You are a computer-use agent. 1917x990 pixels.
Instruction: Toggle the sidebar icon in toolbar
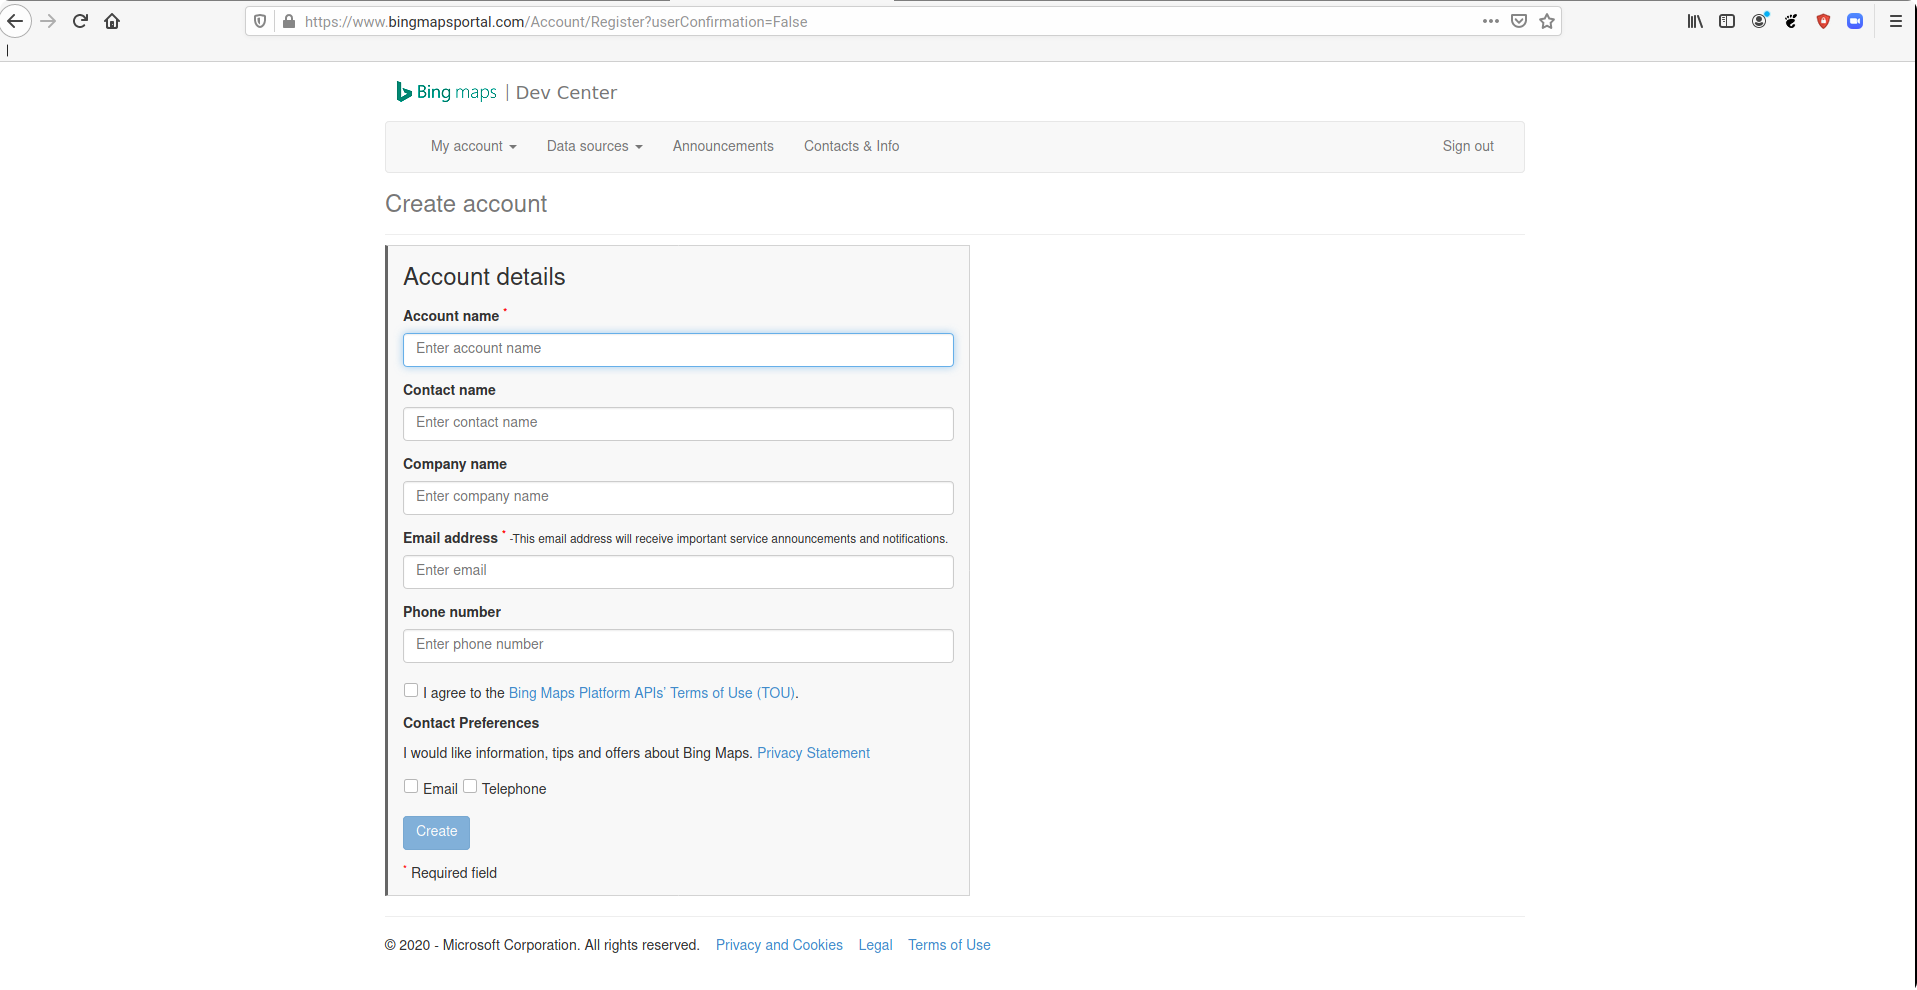(1727, 21)
